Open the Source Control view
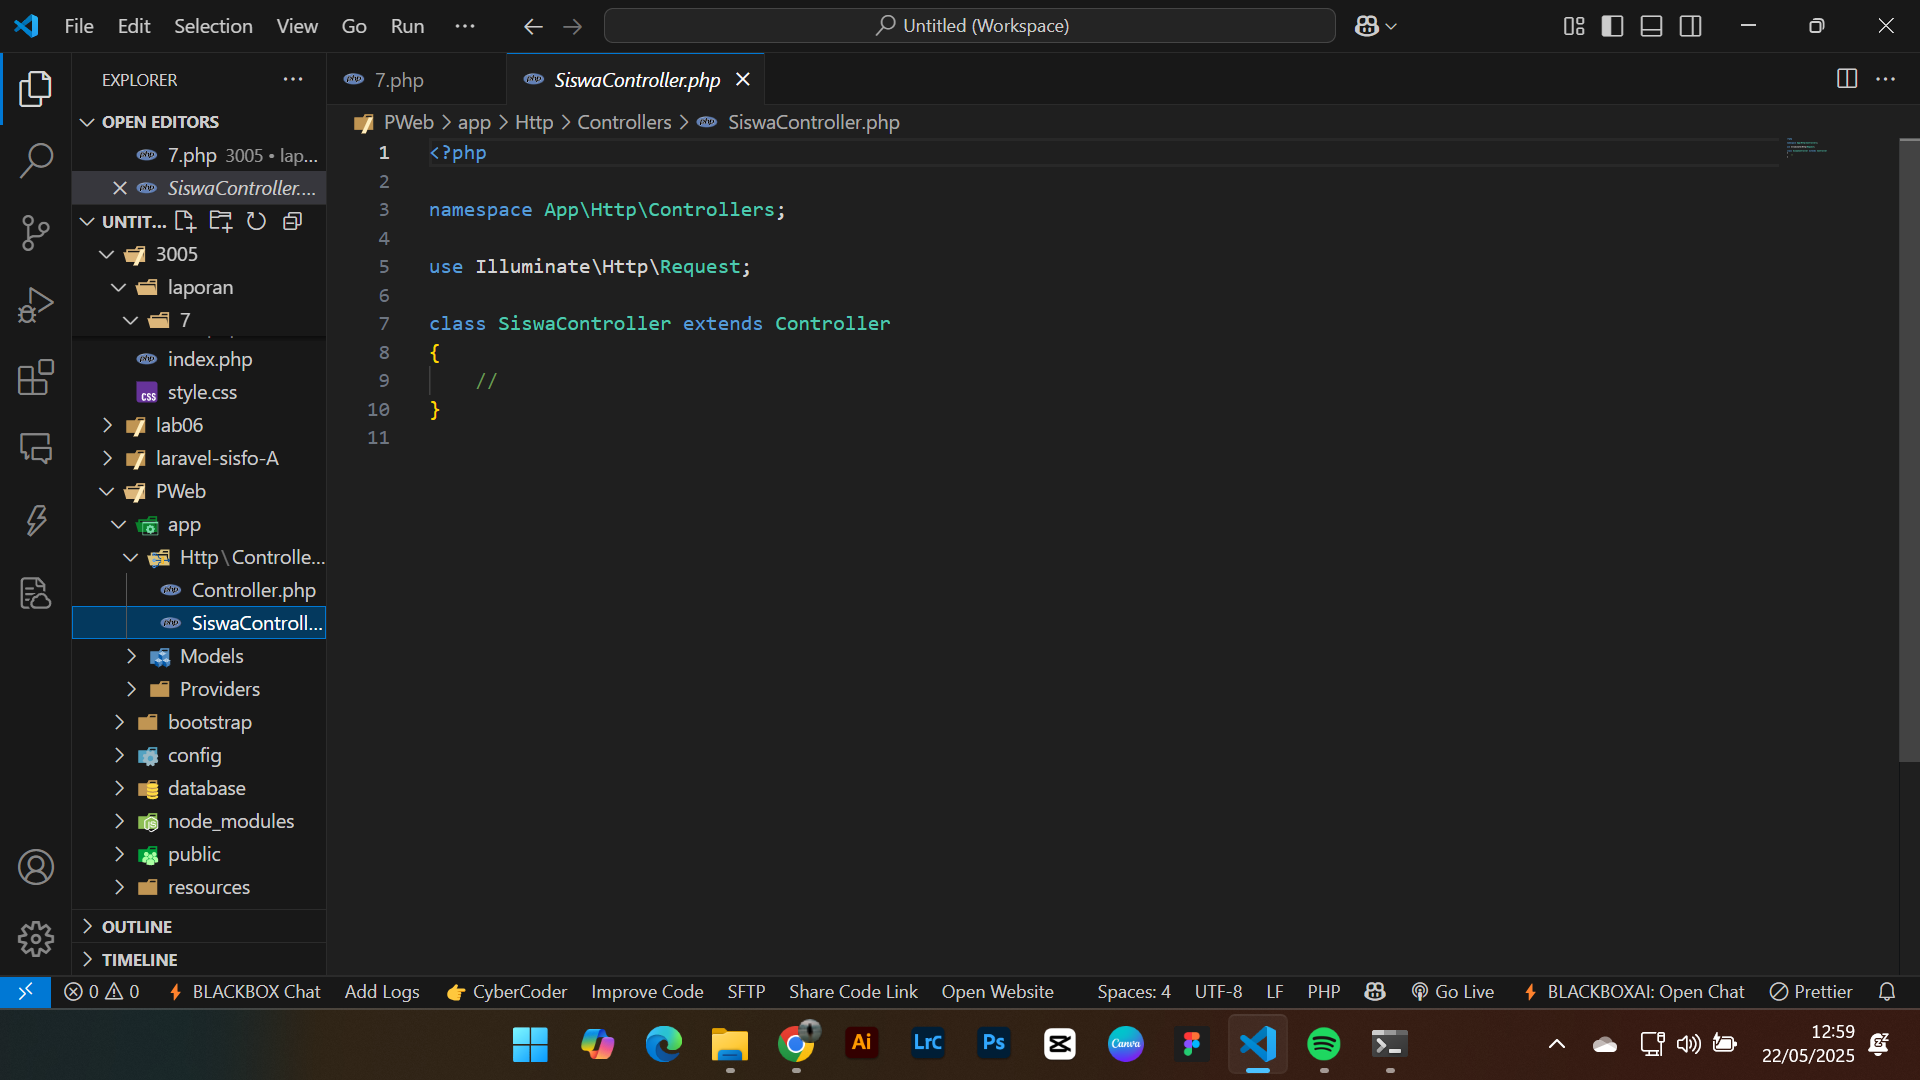This screenshot has width=1920, height=1080. point(35,232)
